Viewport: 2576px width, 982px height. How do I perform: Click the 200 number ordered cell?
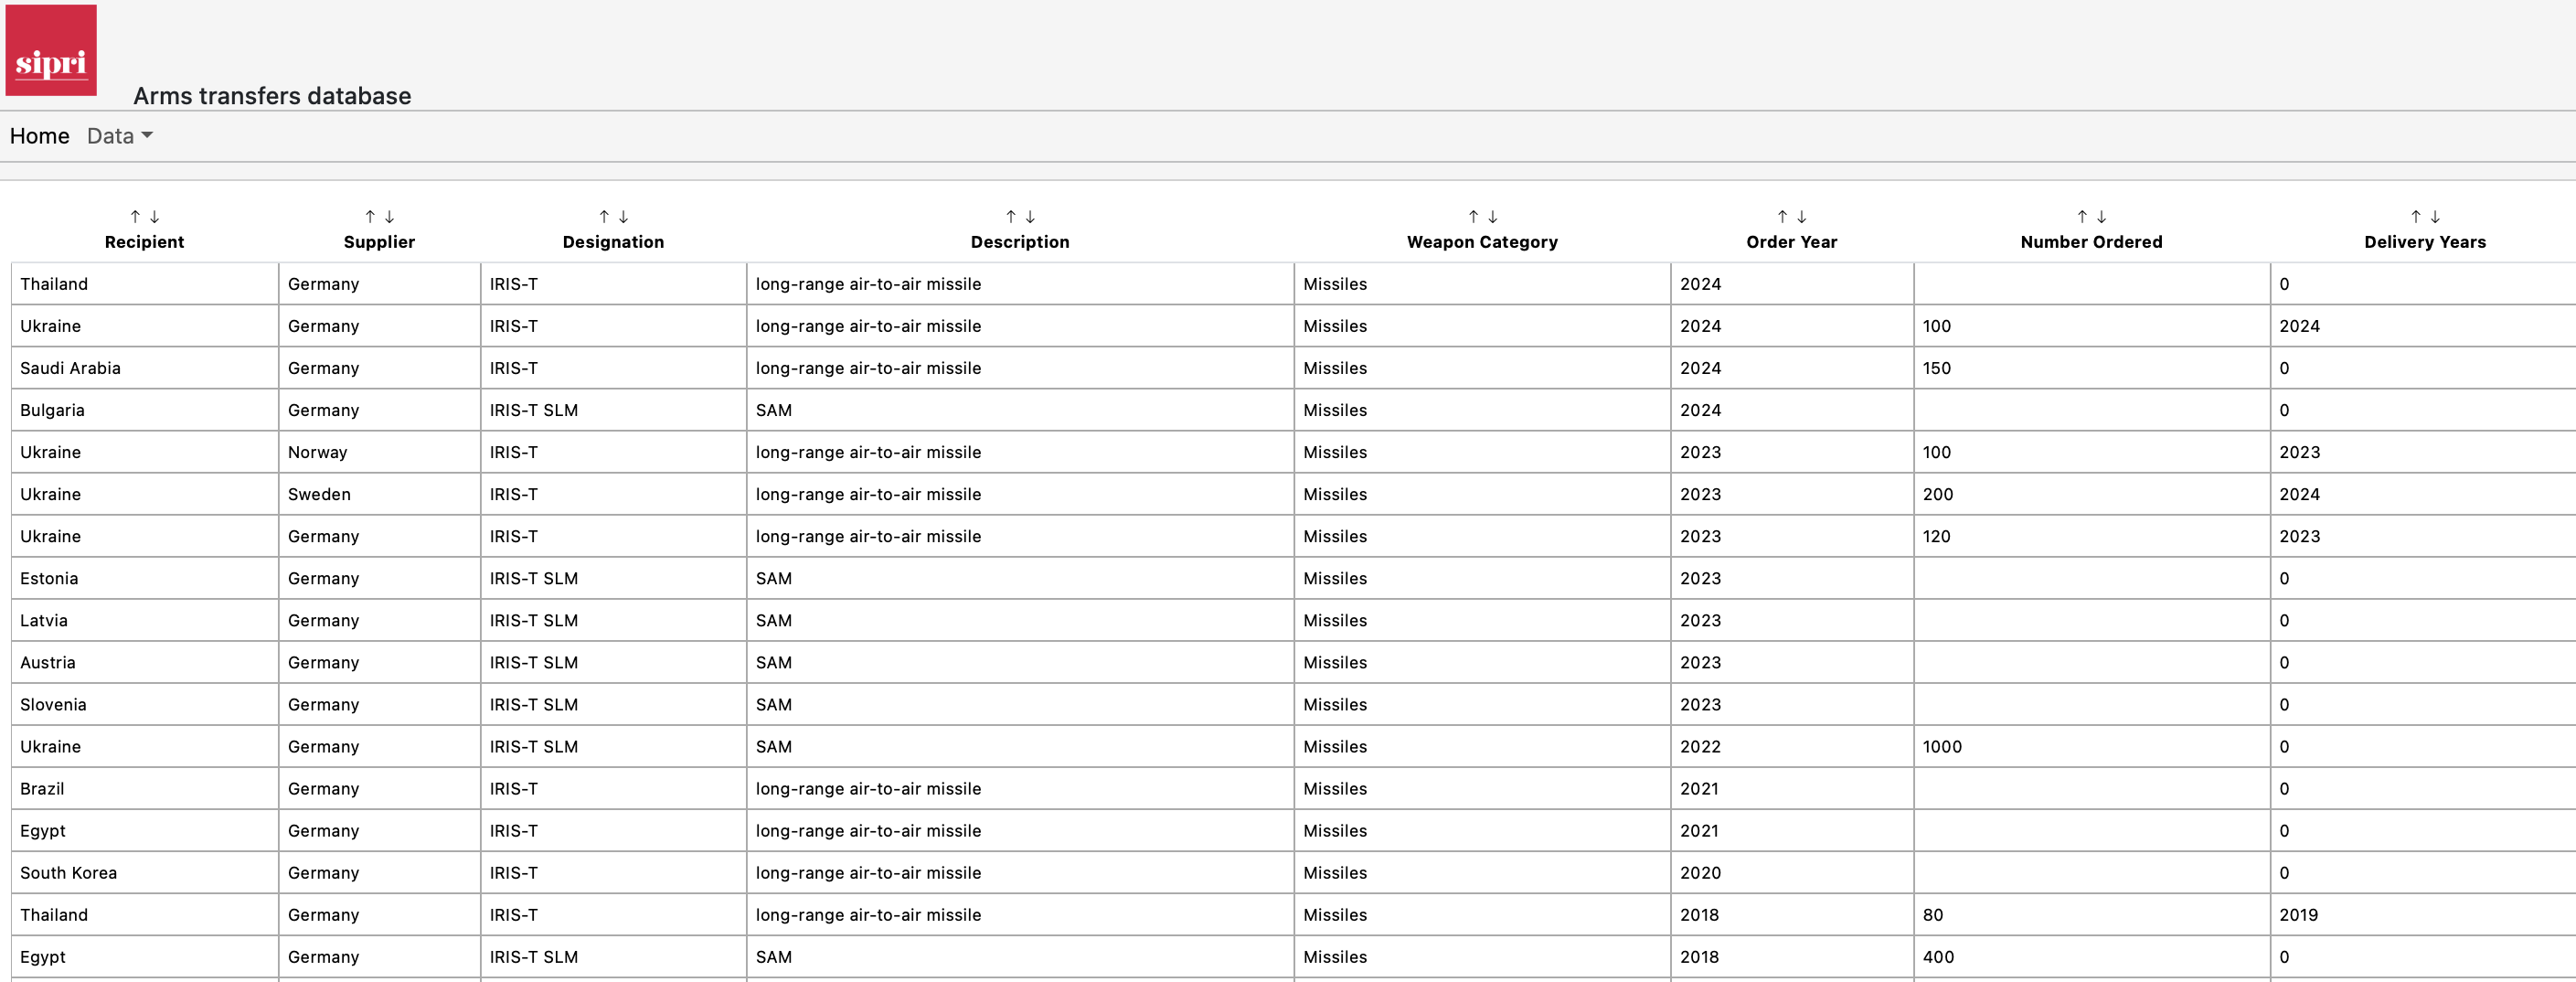point(2092,494)
